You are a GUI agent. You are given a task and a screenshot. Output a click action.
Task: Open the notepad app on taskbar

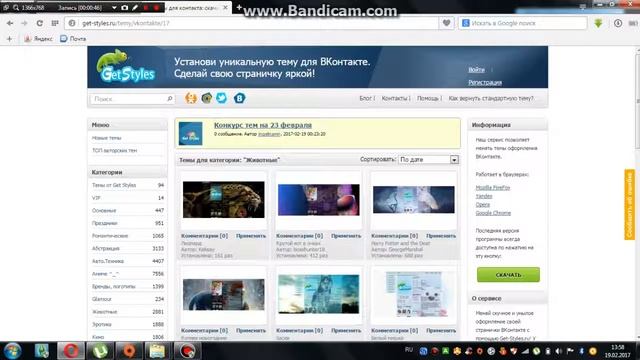(157, 351)
